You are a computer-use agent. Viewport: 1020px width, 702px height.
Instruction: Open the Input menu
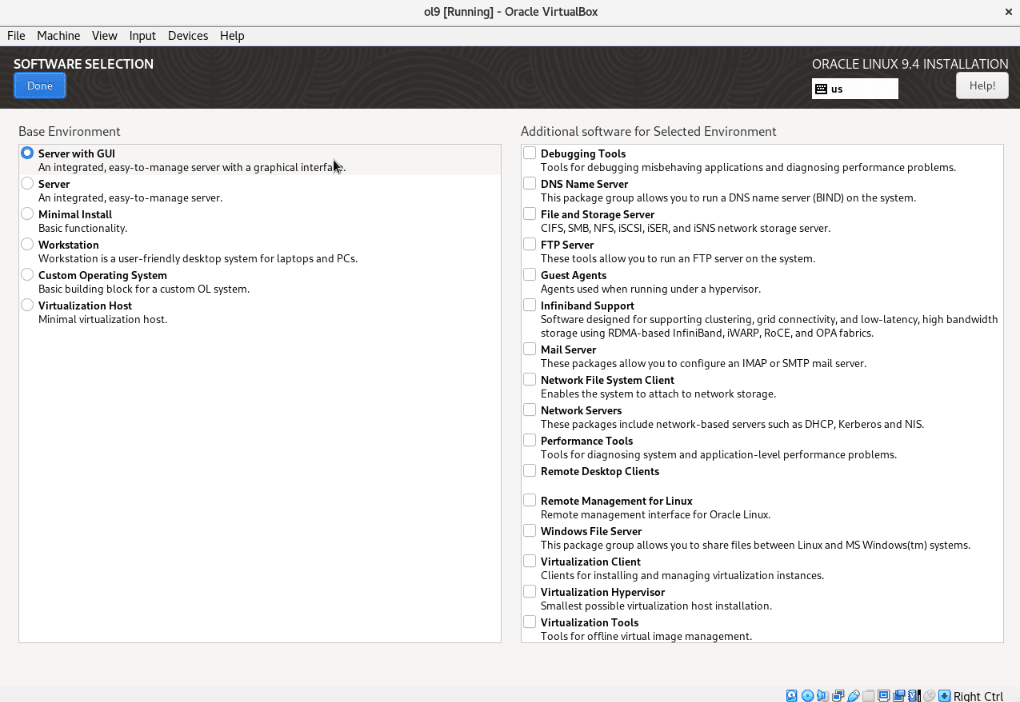coord(142,36)
